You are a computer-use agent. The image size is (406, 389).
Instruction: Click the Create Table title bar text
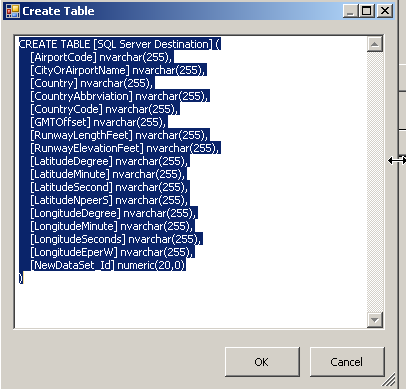tap(58, 11)
